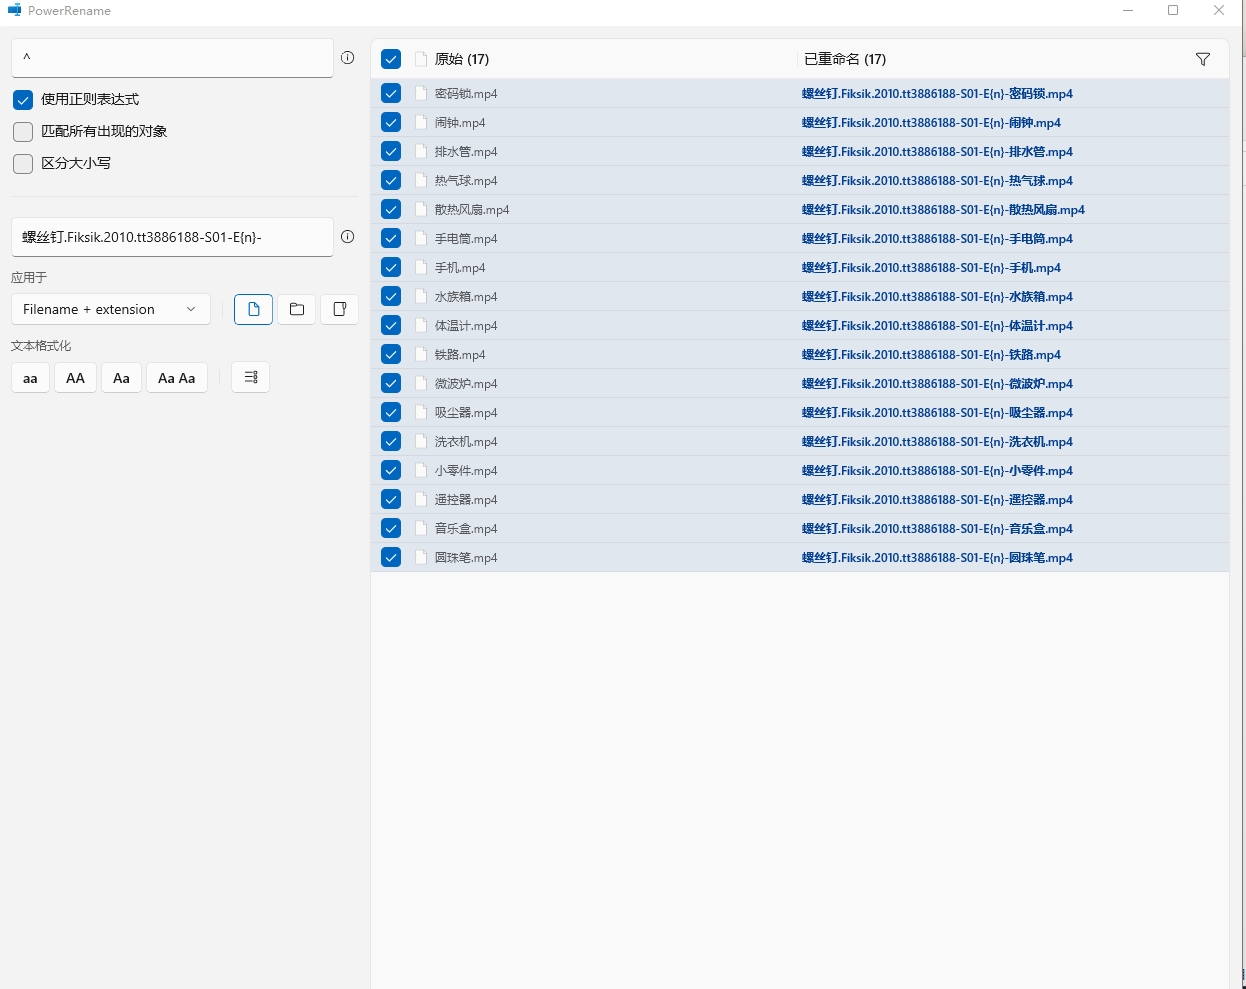Uncheck the 音乐盒.mp4 row checkbox

pos(391,528)
